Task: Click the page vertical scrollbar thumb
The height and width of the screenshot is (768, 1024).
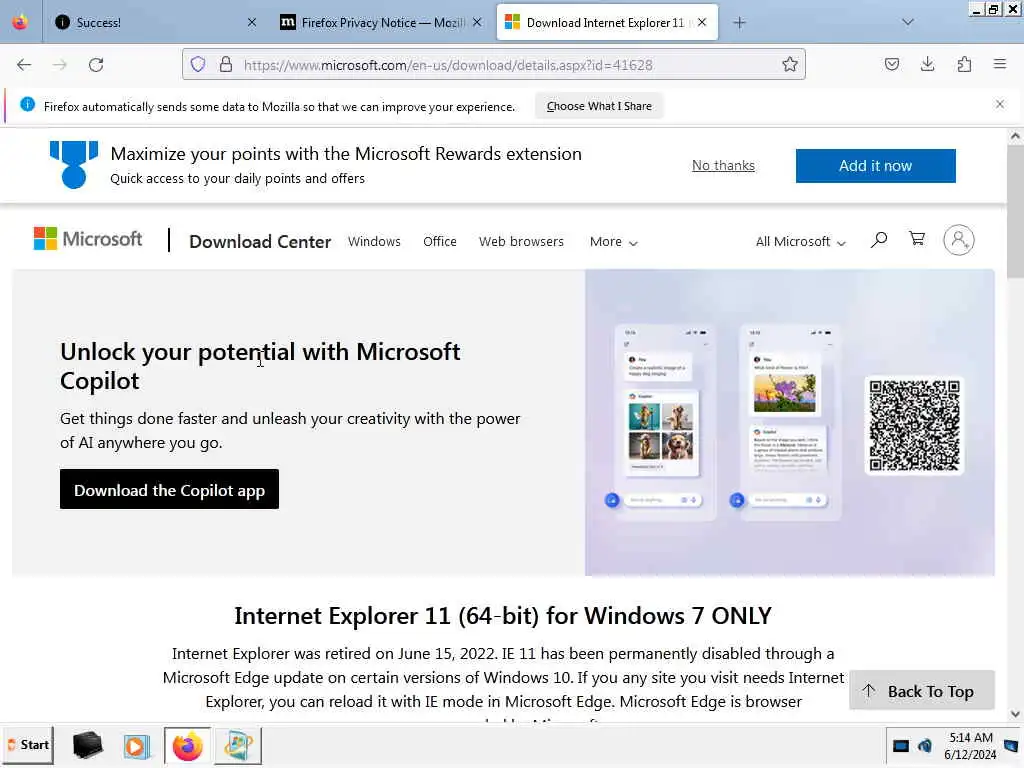Action: (x=1015, y=211)
